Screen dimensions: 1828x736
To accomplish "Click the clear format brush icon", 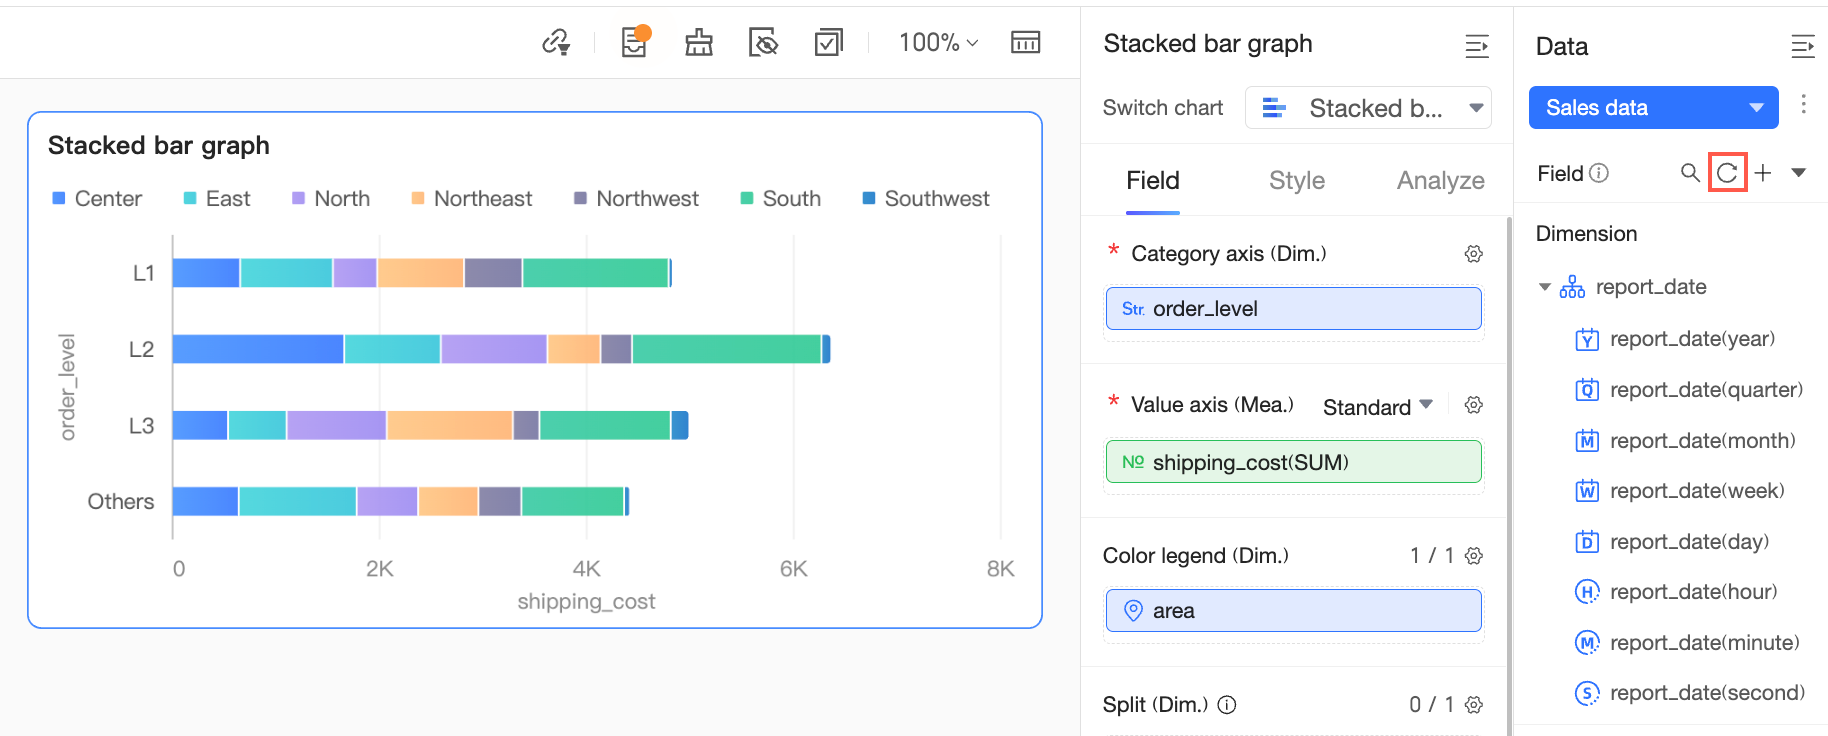I will [x=698, y=42].
